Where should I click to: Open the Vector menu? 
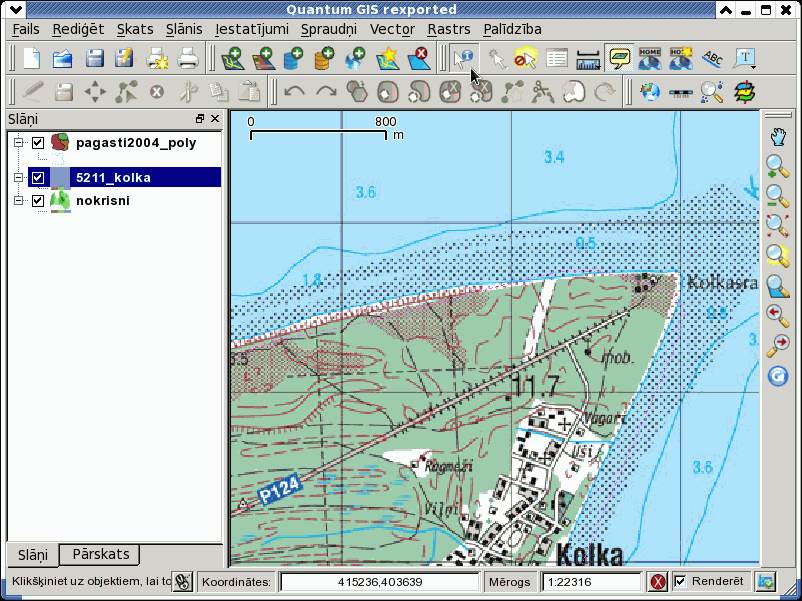[x=392, y=29]
